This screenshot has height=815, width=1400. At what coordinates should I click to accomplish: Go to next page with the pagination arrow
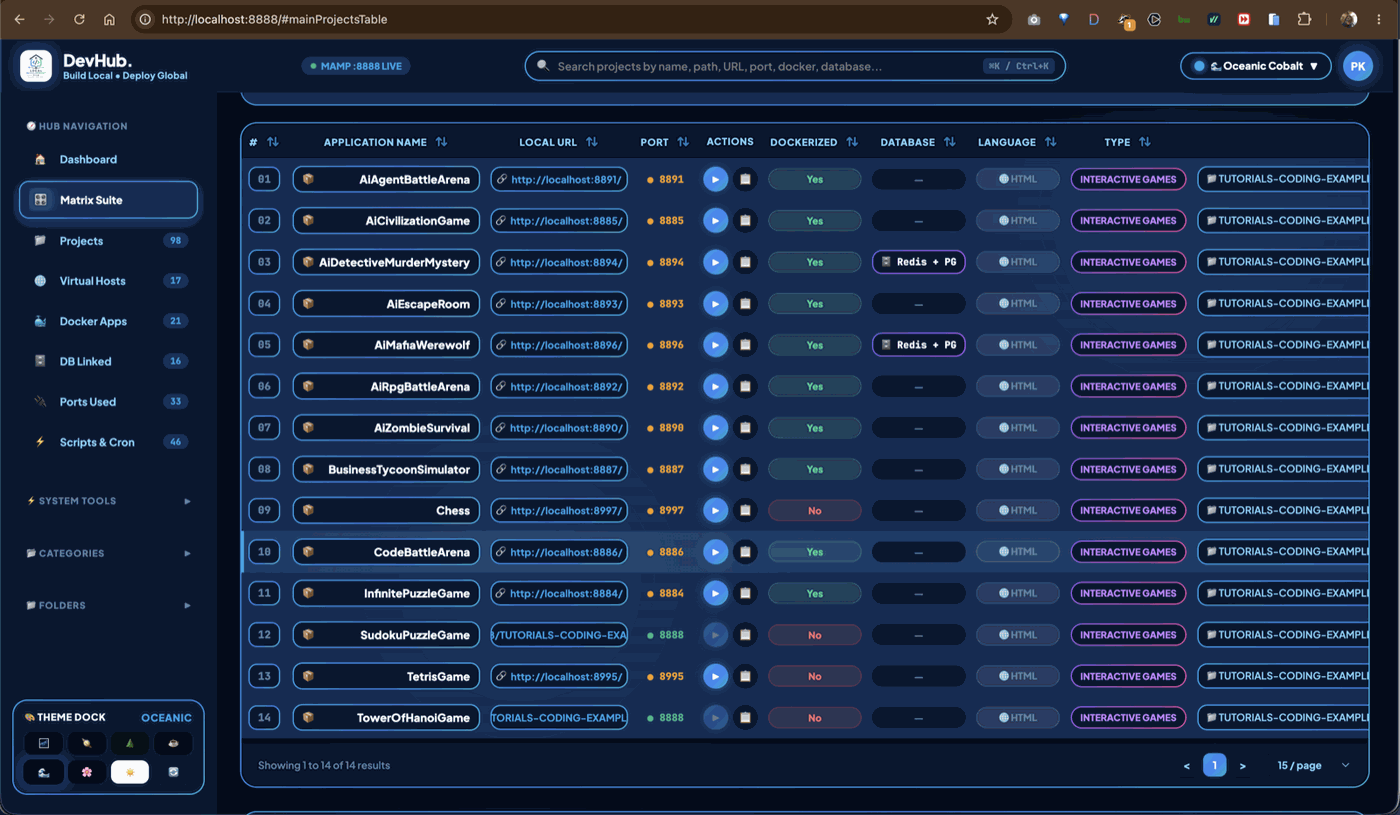click(1242, 766)
